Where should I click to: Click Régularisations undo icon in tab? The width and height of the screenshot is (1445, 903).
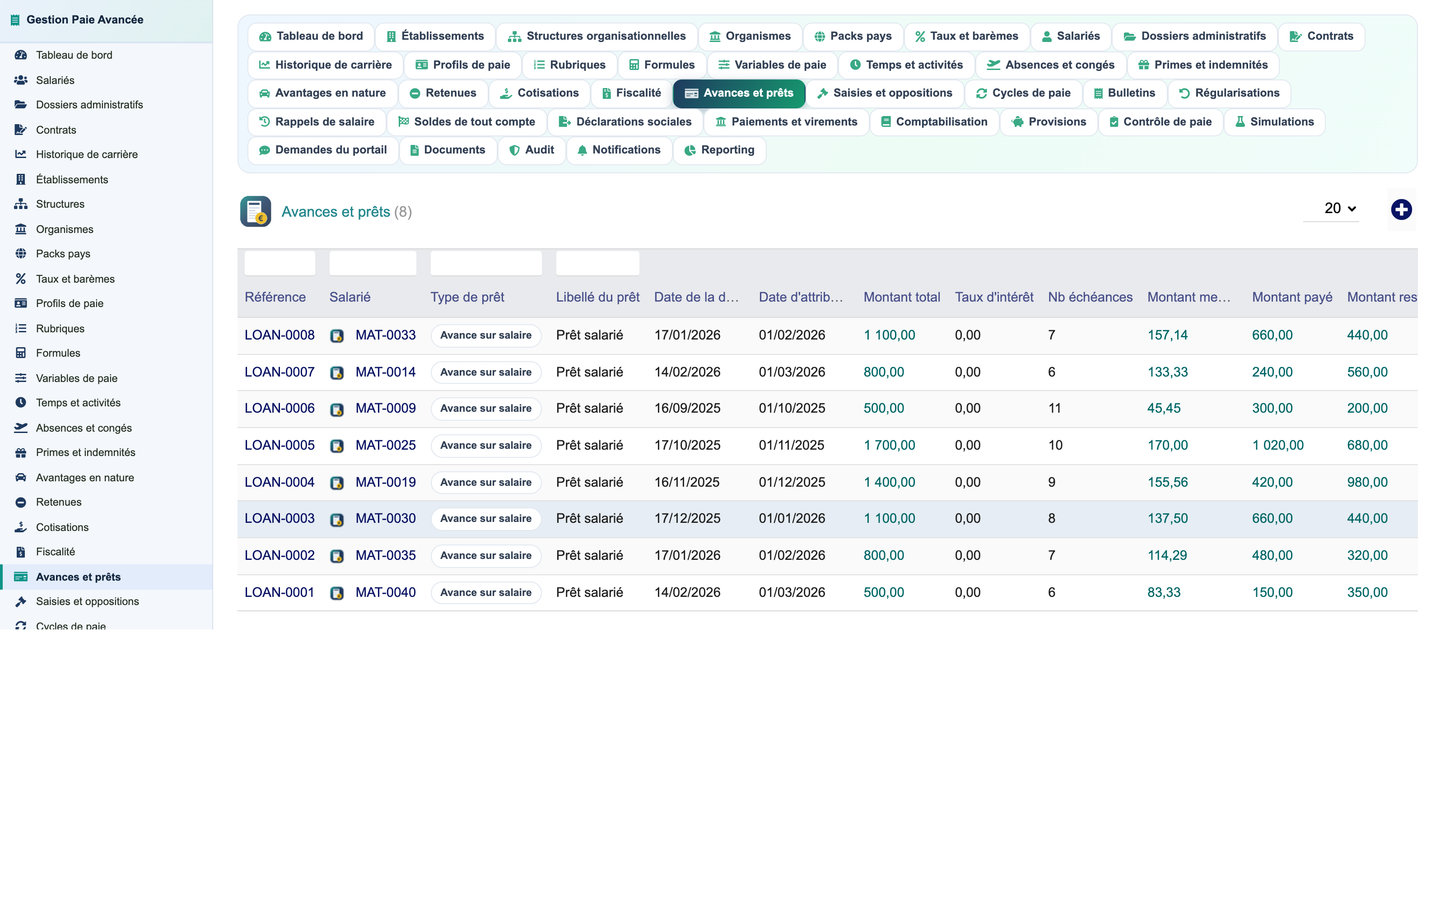coord(1184,94)
